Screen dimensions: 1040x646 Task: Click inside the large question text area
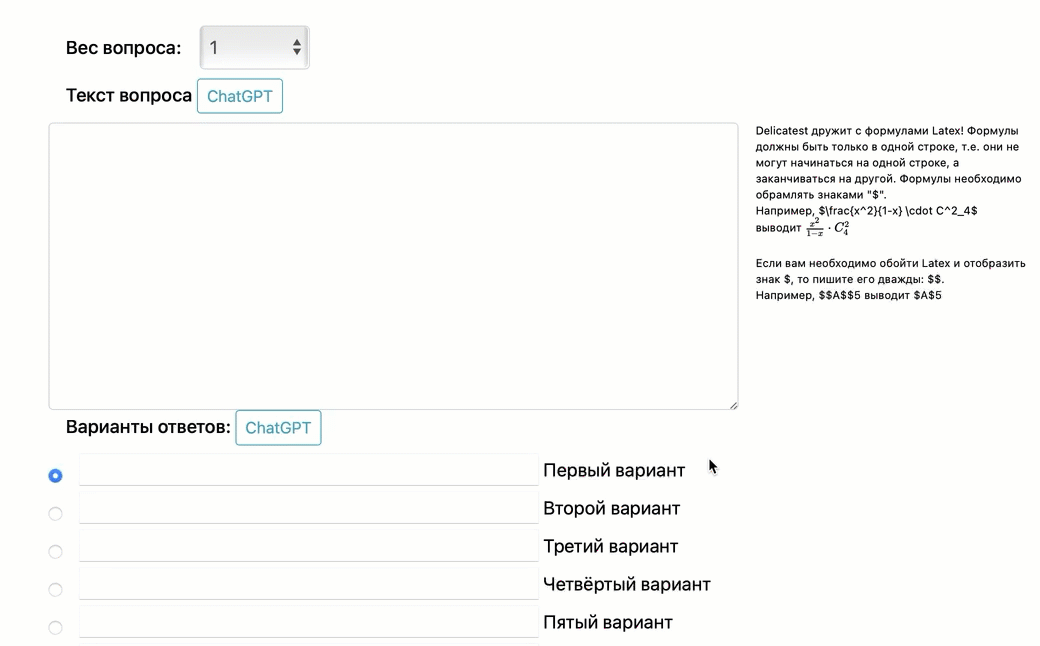point(393,266)
